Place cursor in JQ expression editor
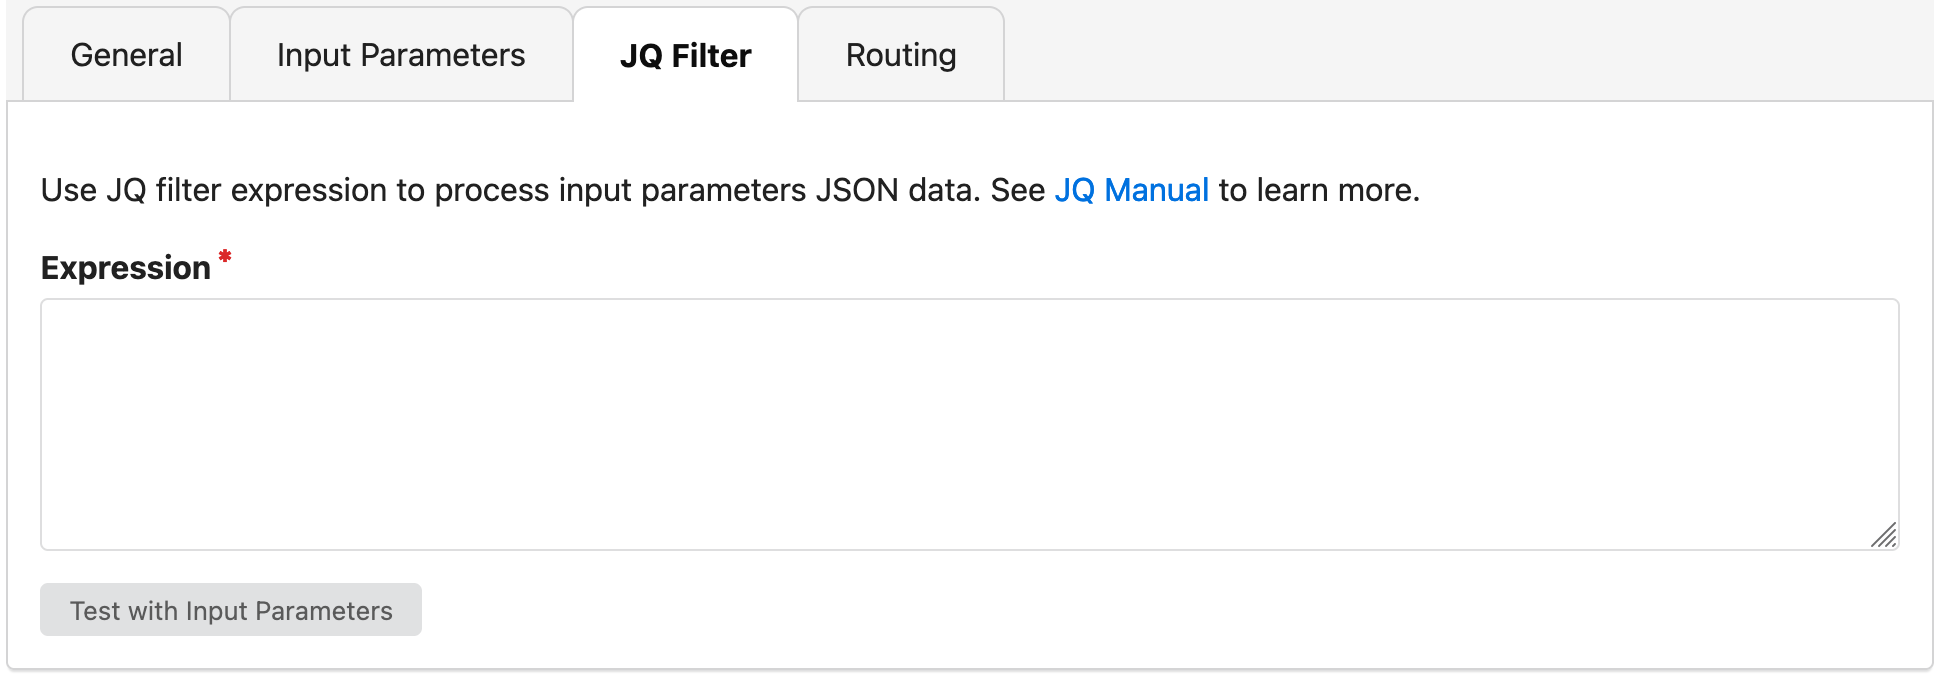The image size is (1940, 680). [x=969, y=424]
